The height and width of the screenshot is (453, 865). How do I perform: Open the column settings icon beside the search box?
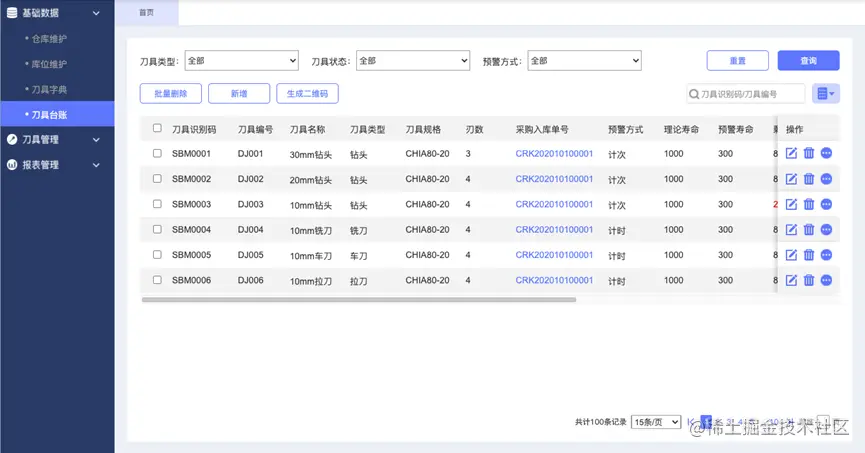pos(825,94)
